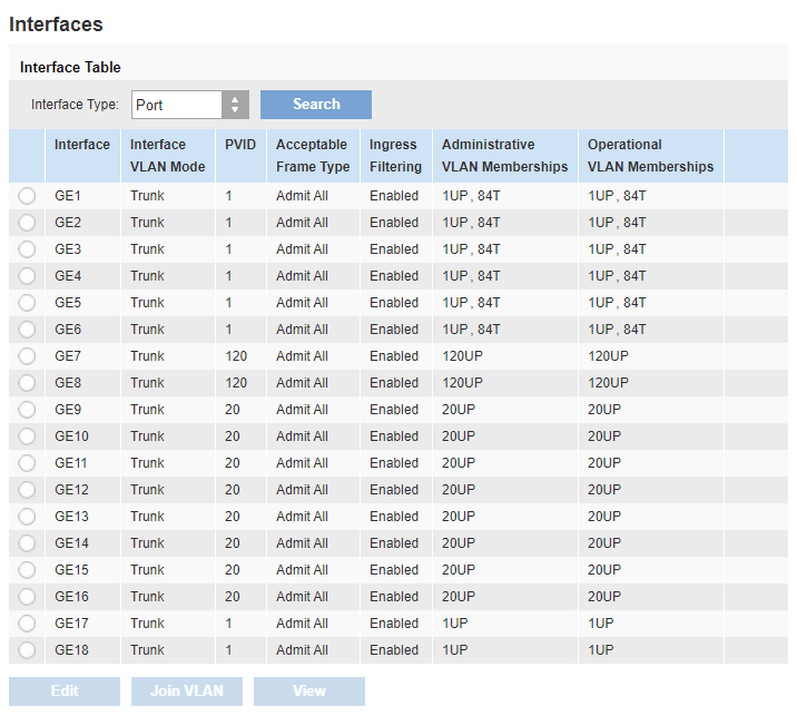Viewport: 797px width, 716px height.
Task: Open the Interface Type dropdown
Action: click(190, 105)
